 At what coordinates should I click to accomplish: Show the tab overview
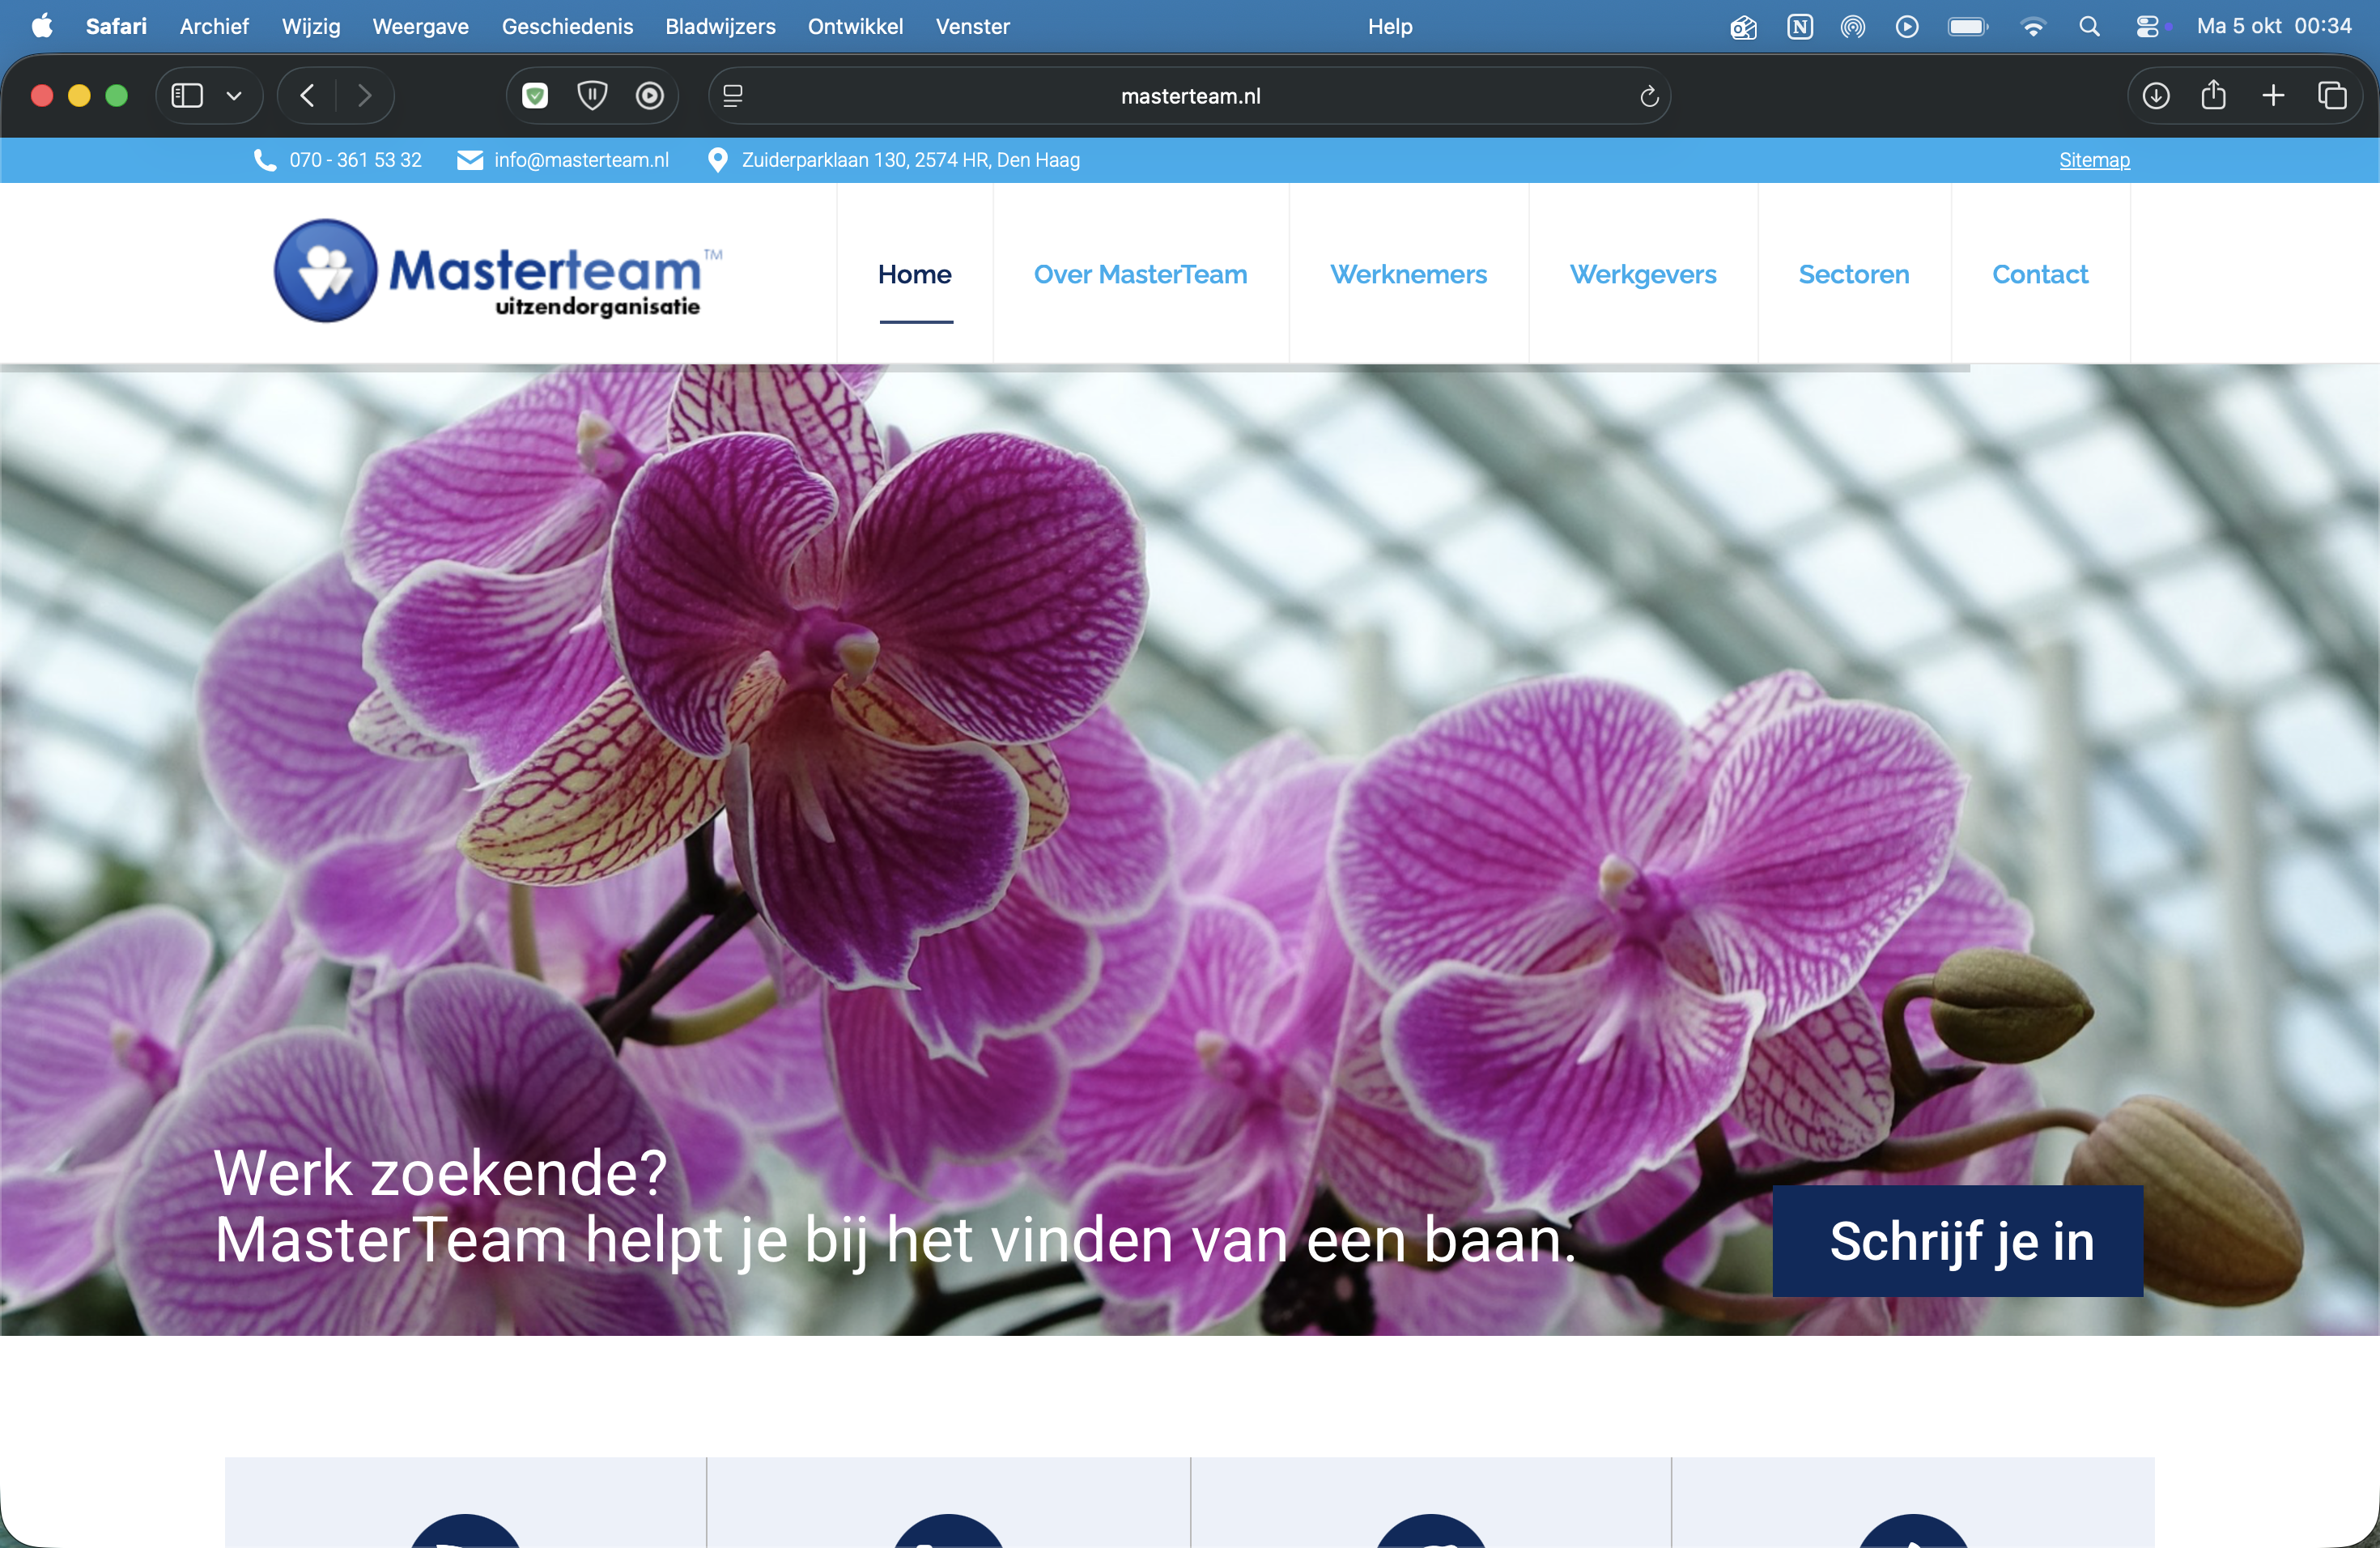2332,96
